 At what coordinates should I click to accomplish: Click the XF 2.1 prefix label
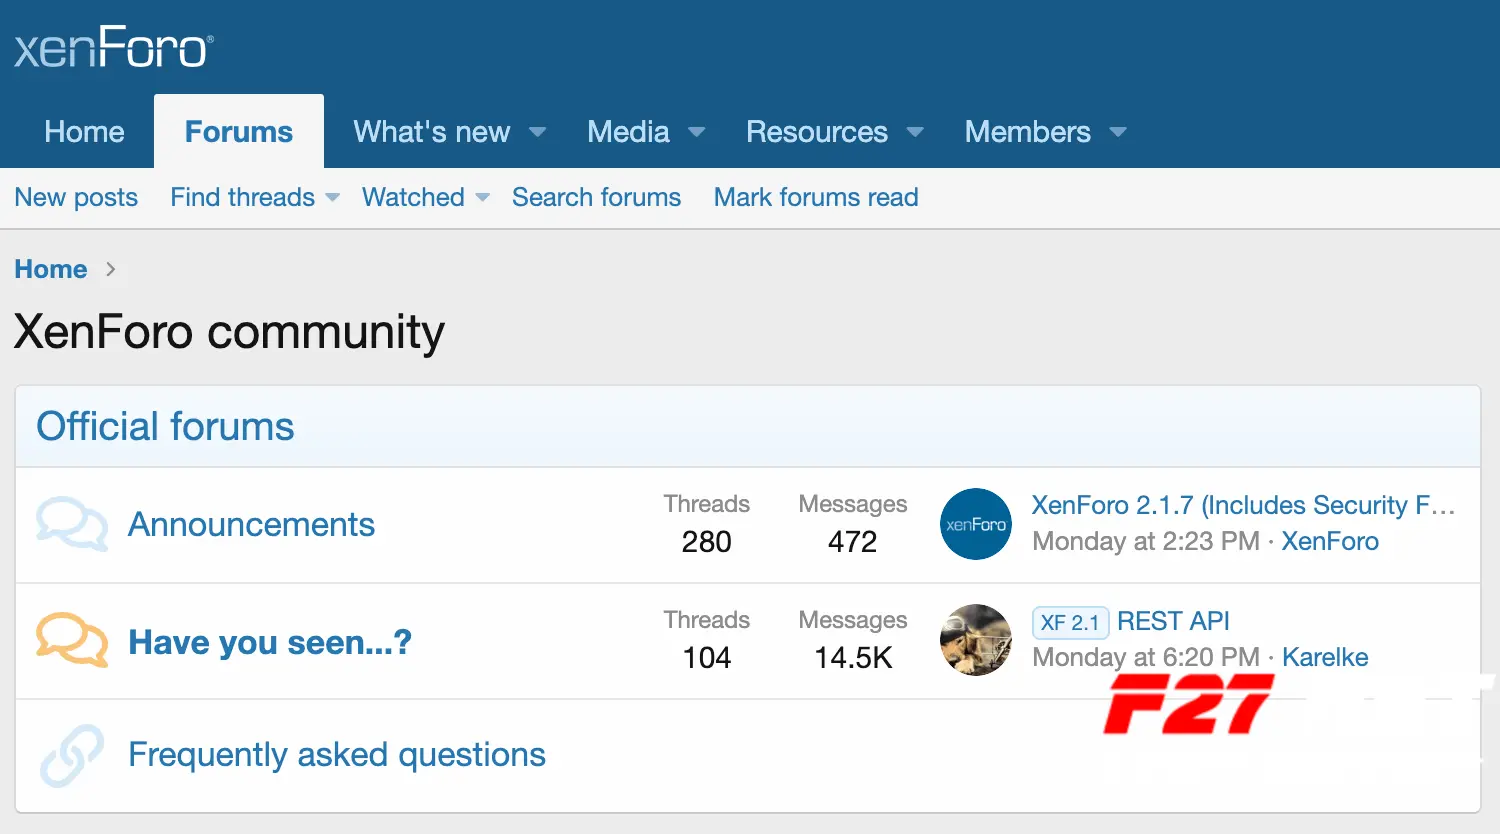pyautogui.click(x=1070, y=622)
